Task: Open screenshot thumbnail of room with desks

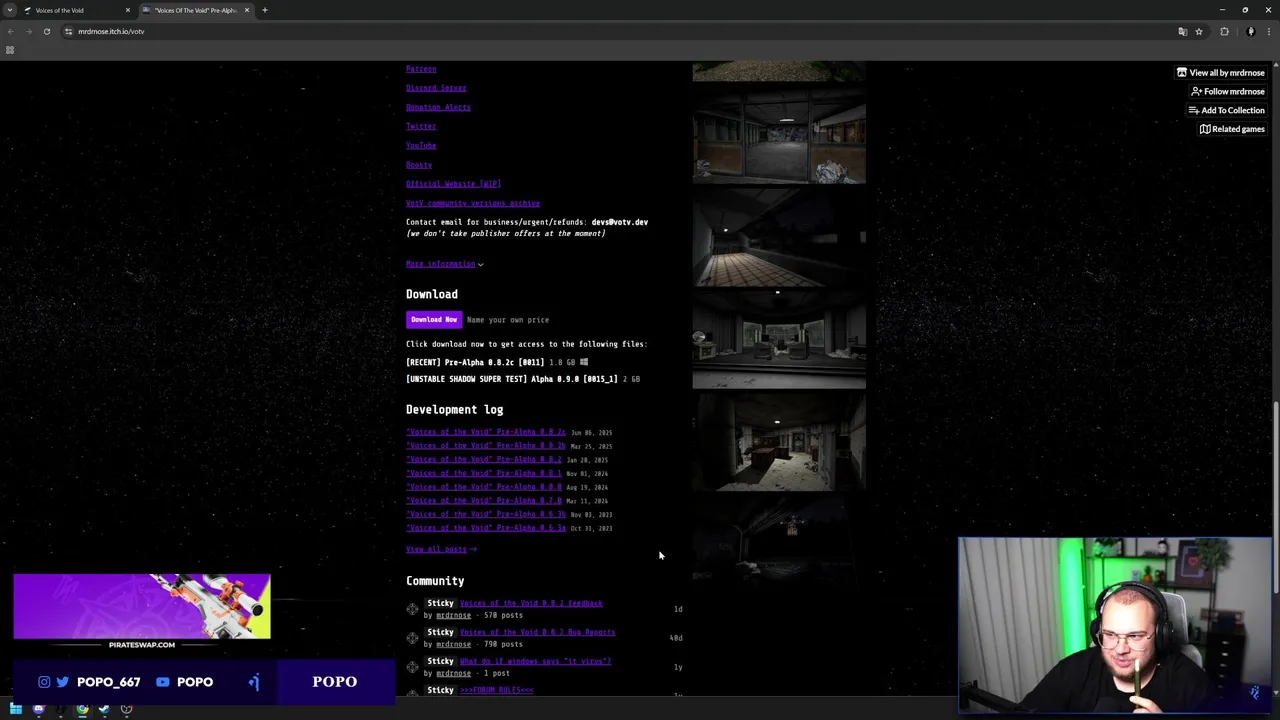Action: 779,340
